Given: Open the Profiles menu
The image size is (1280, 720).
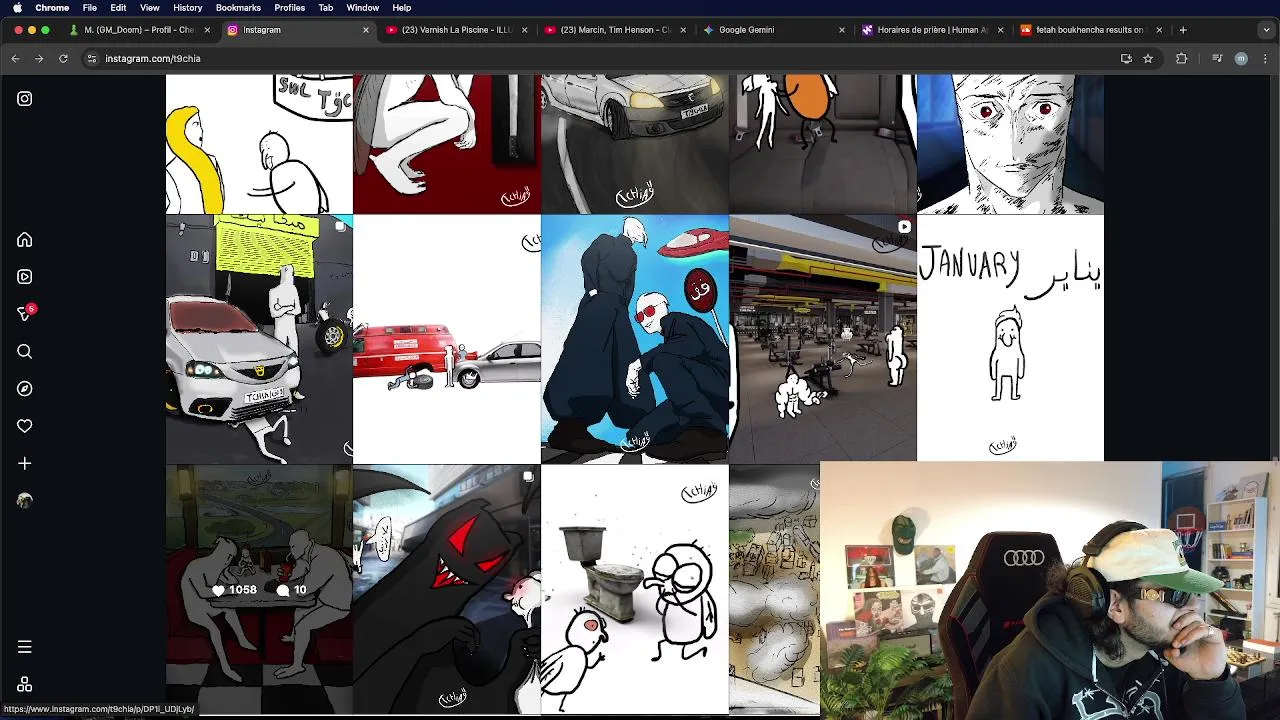Looking at the screenshot, I should point(290,8).
